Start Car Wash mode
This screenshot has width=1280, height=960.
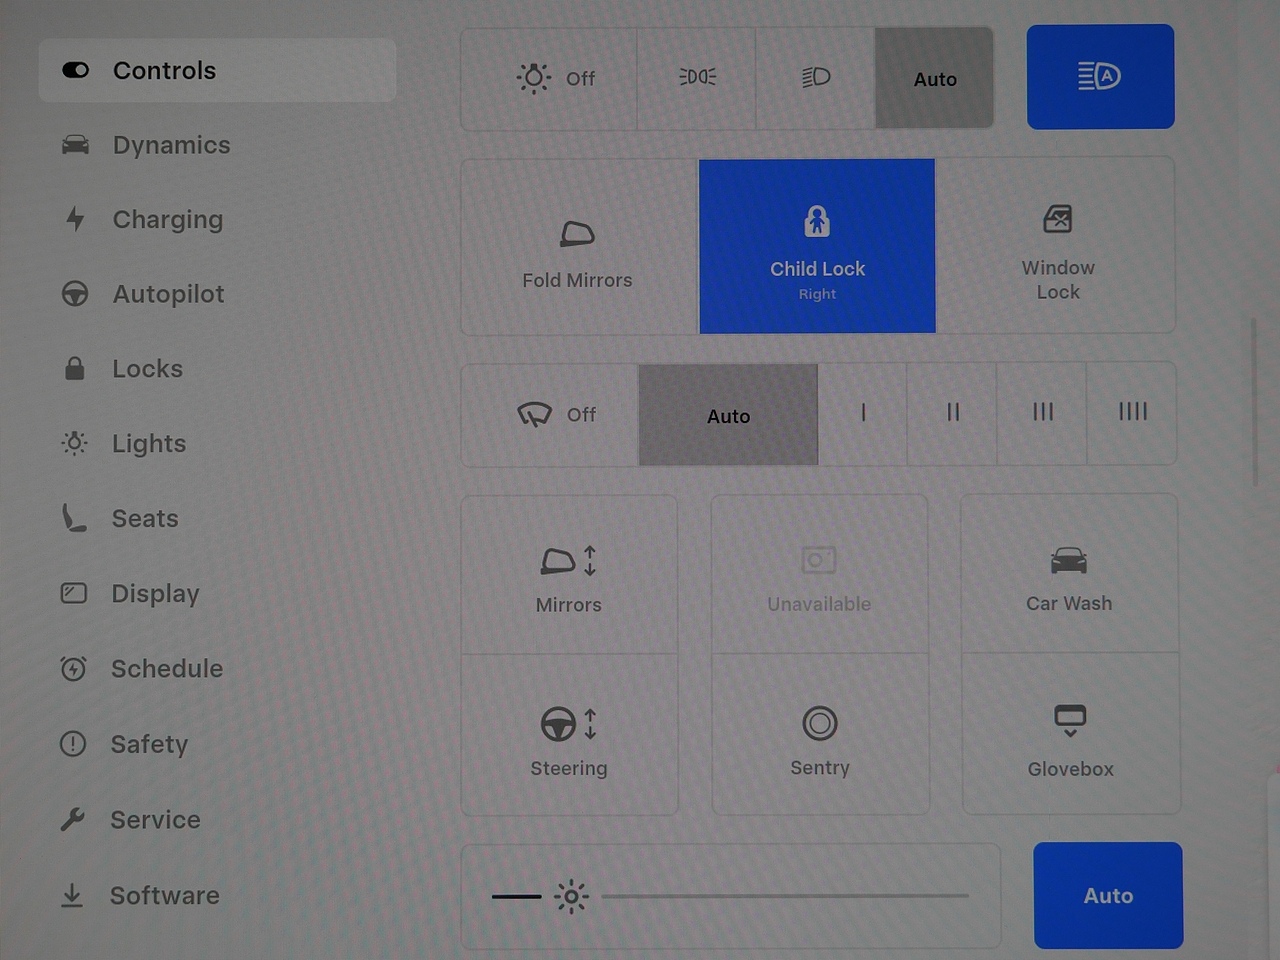(1069, 576)
